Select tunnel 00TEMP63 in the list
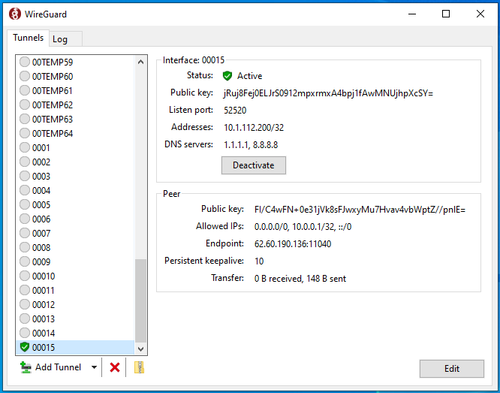The image size is (500, 393). [75, 119]
